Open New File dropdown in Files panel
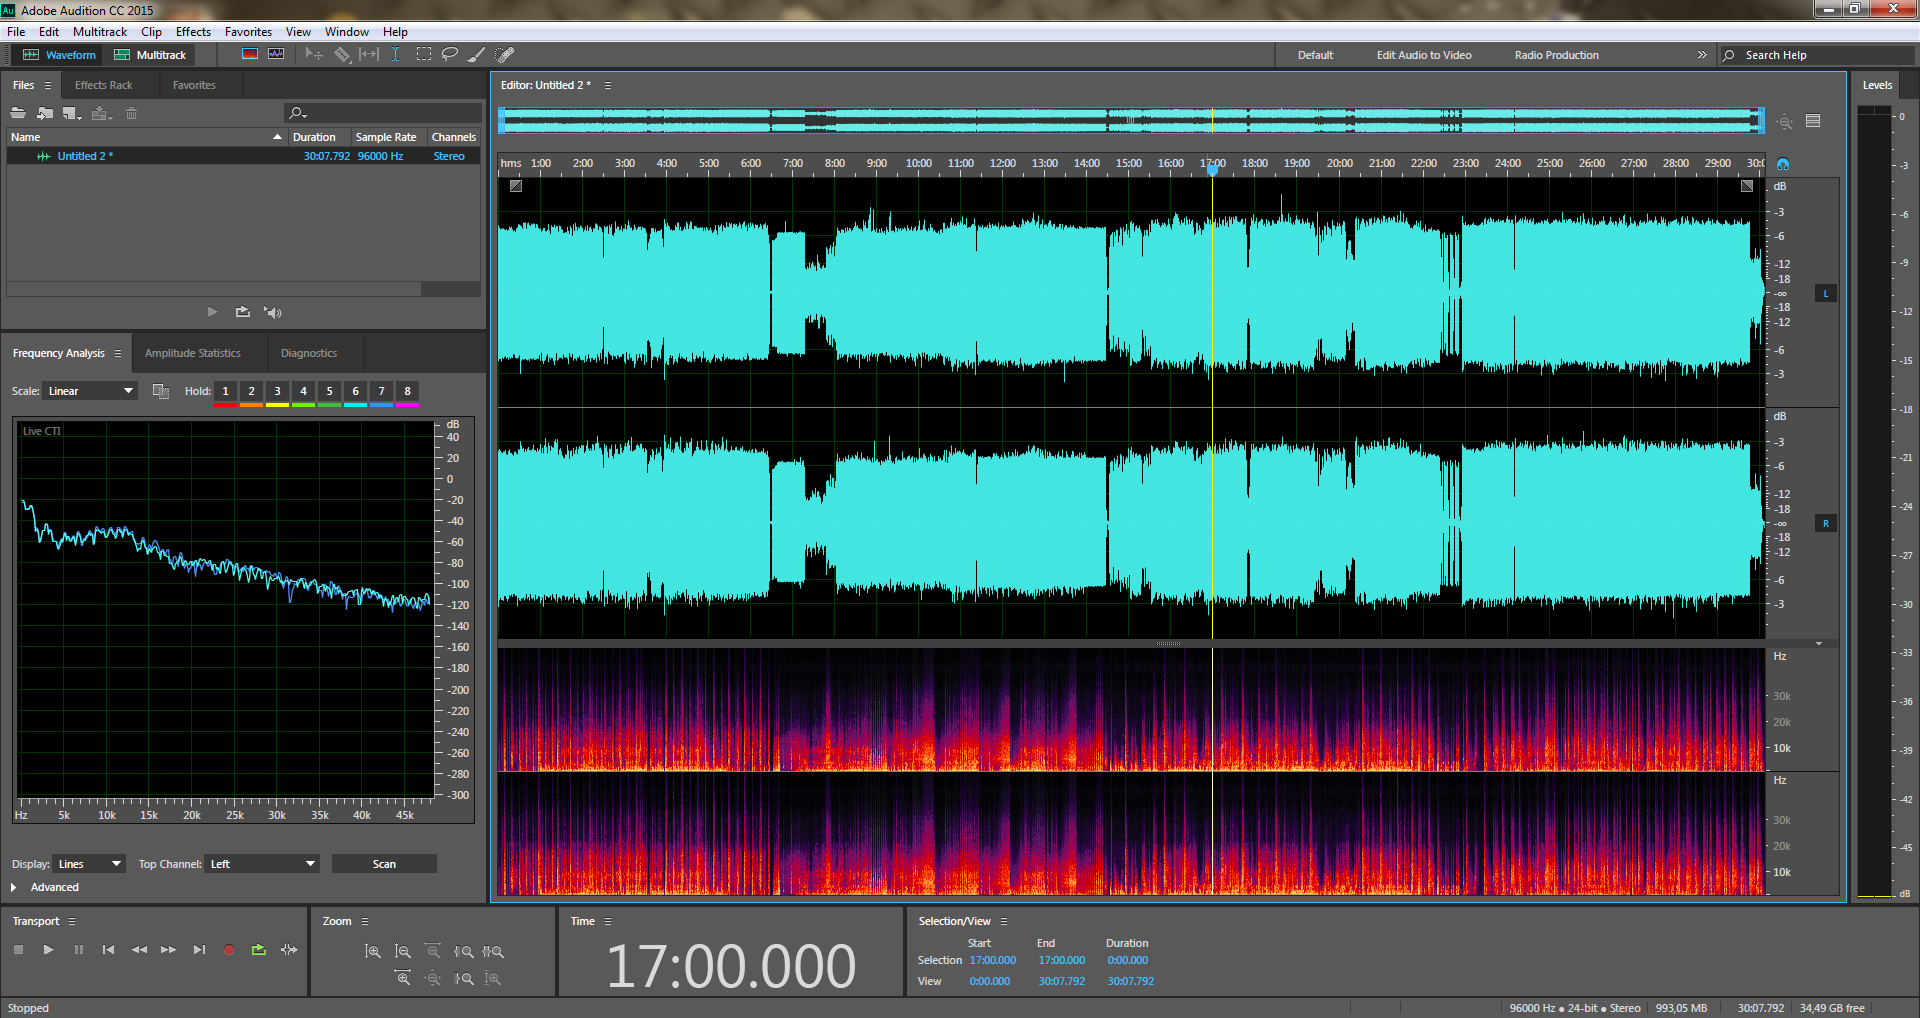1920x1018 pixels. (72, 113)
